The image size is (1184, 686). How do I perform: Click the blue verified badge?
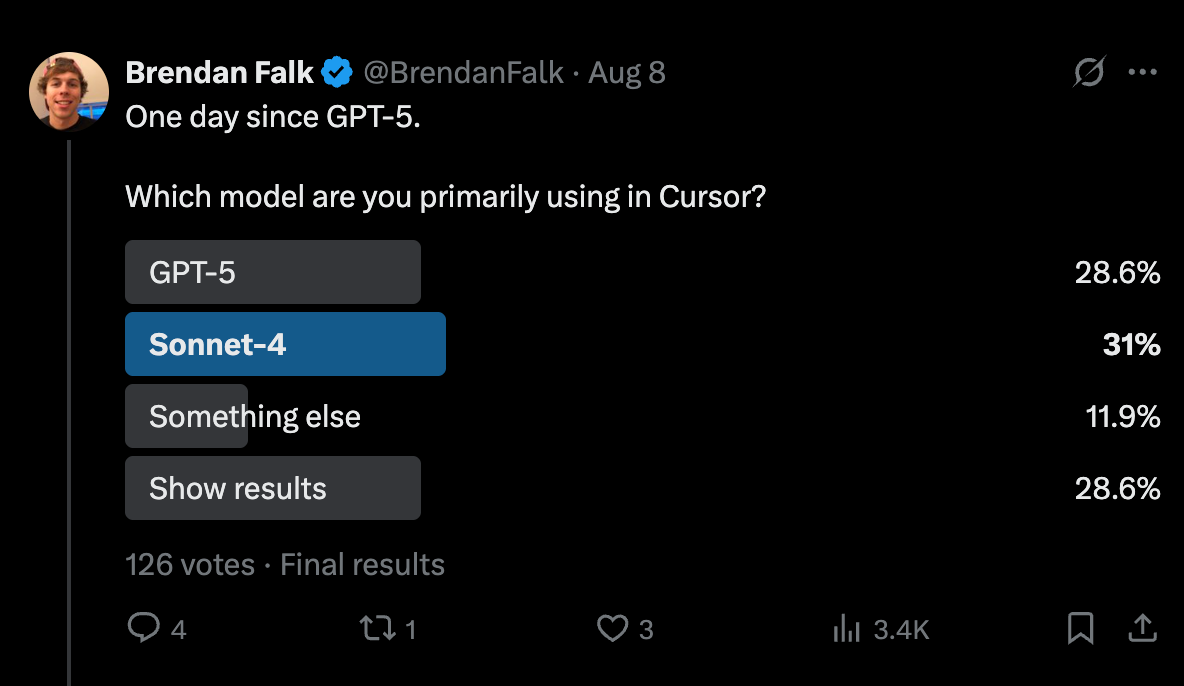click(x=335, y=73)
